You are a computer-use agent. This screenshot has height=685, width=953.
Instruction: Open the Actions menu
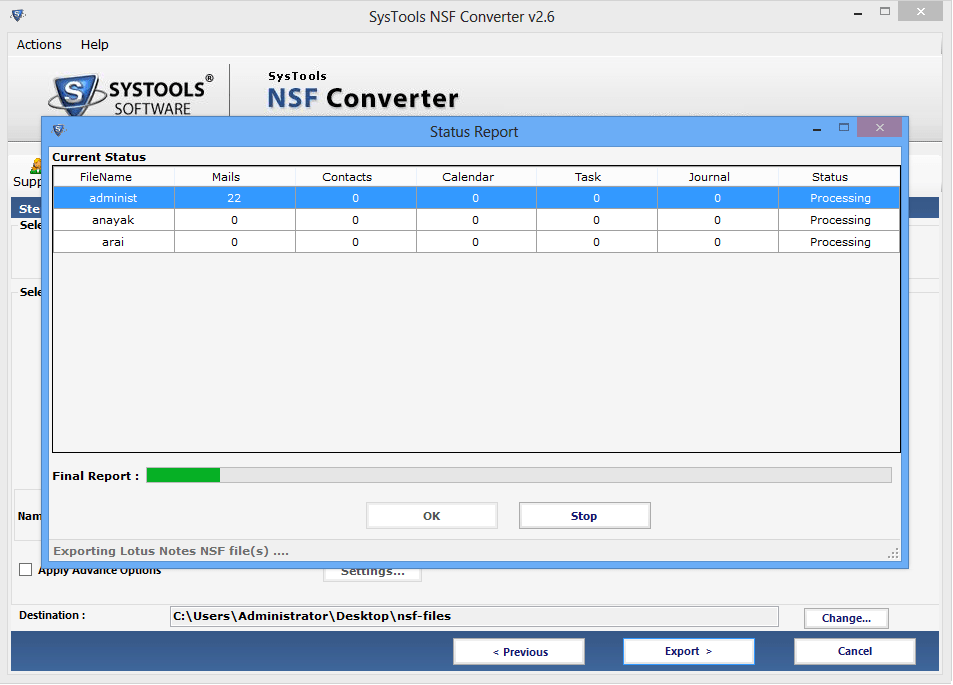pos(39,45)
